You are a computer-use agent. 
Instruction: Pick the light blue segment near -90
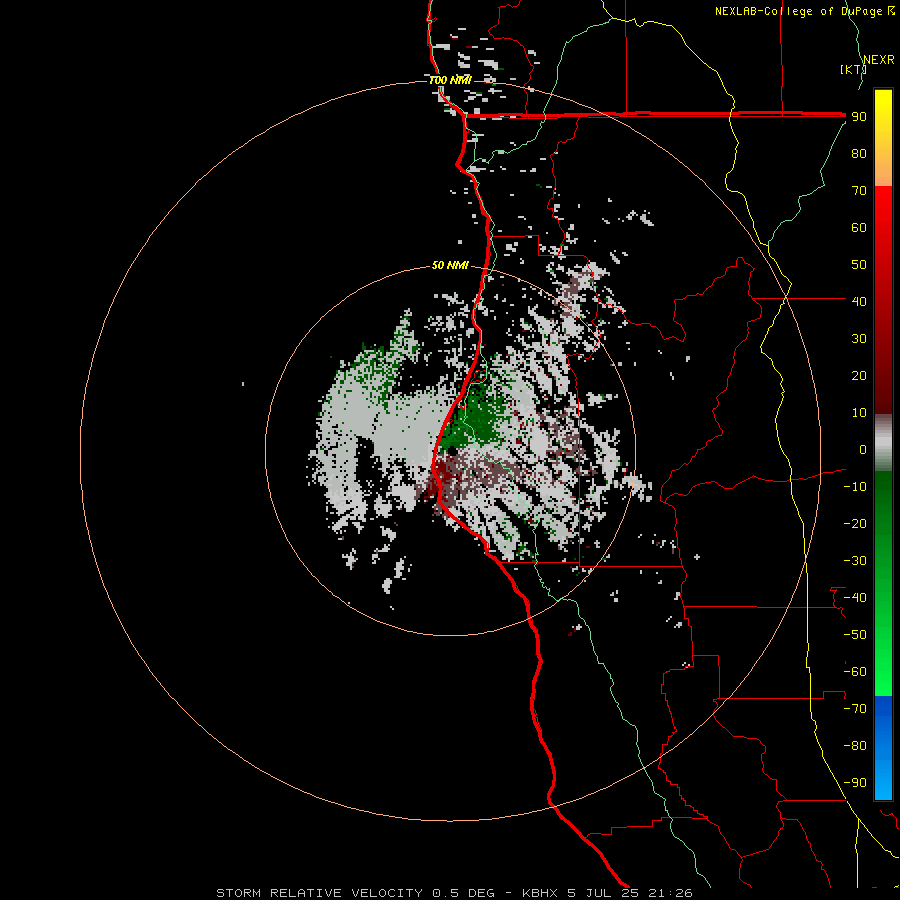click(883, 781)
